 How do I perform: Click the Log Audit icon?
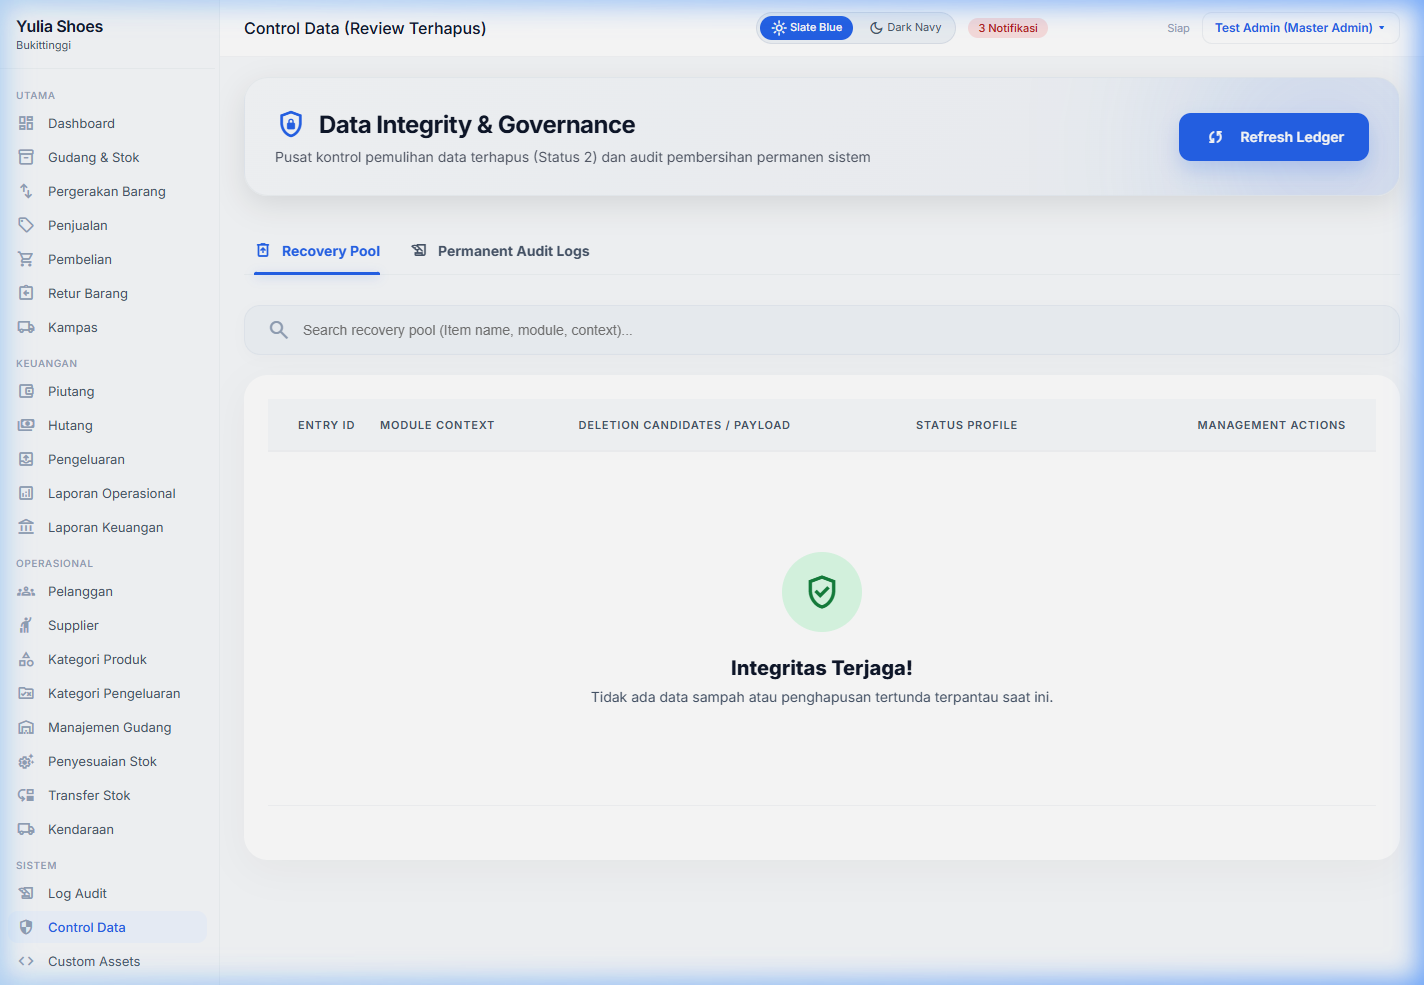tap(26, 893)
